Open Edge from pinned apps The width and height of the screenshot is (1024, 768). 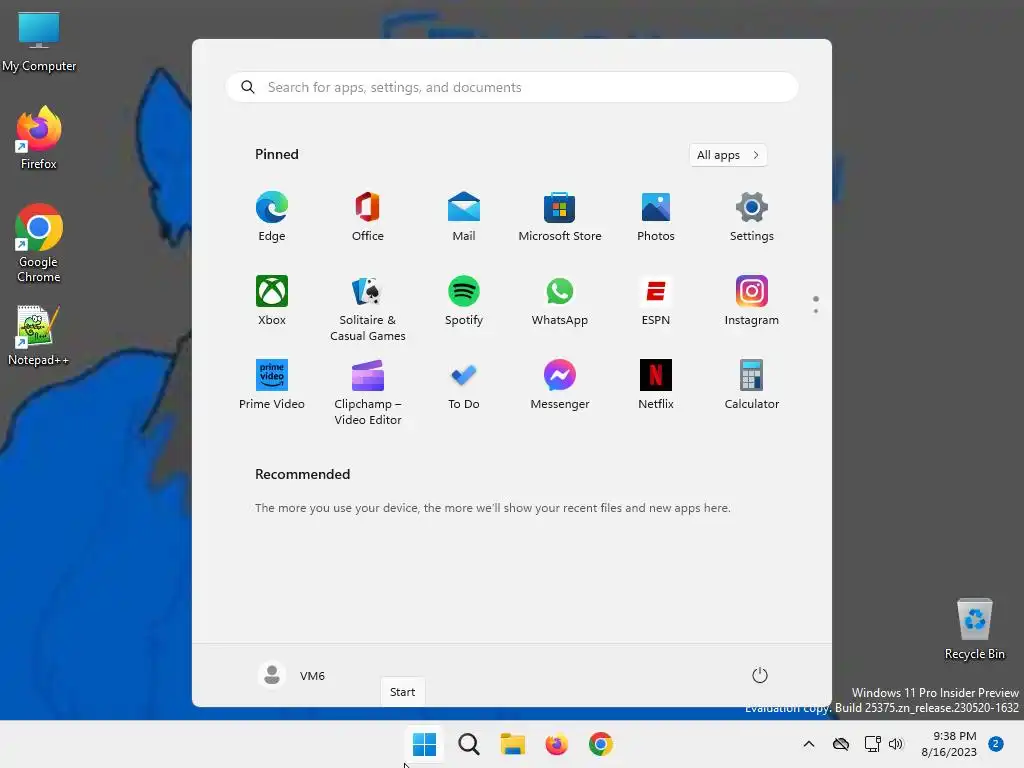point(272,216)
